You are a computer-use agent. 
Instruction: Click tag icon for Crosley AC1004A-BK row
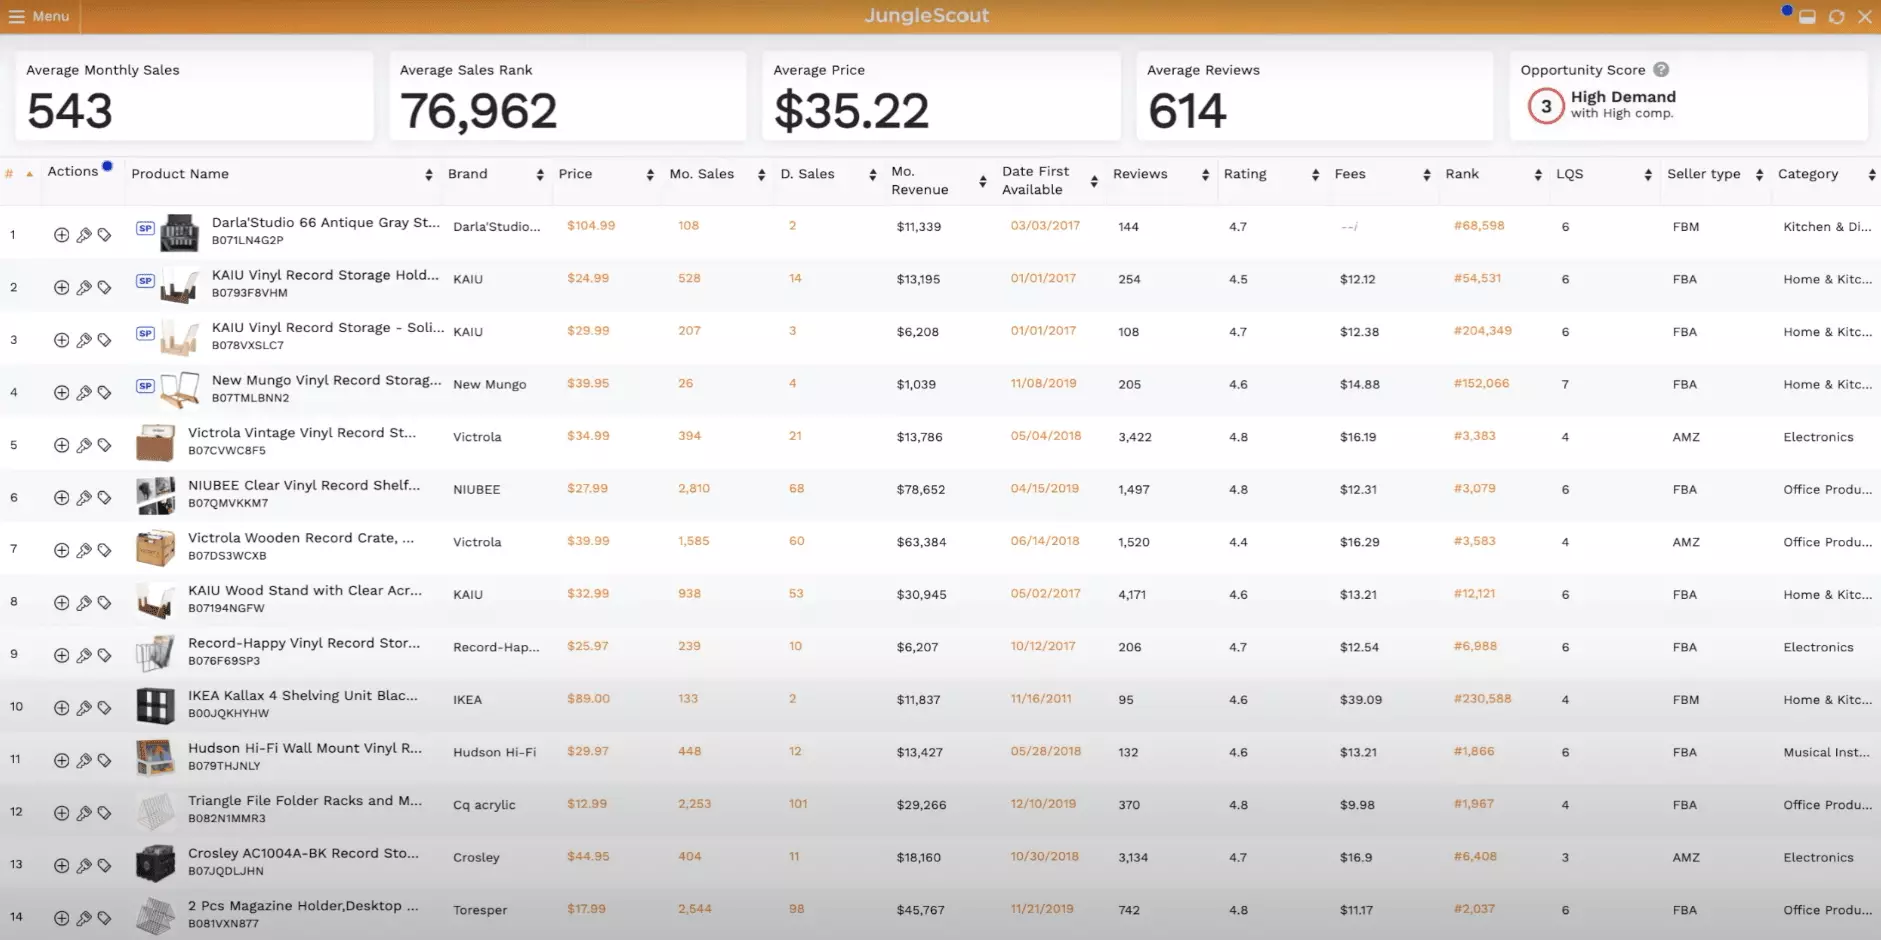pyautogui.click(x=104, y=866)
